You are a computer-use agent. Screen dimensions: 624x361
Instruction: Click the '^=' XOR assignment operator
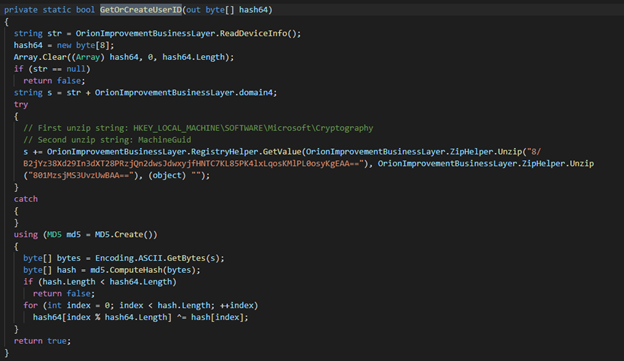pos(181,317)
